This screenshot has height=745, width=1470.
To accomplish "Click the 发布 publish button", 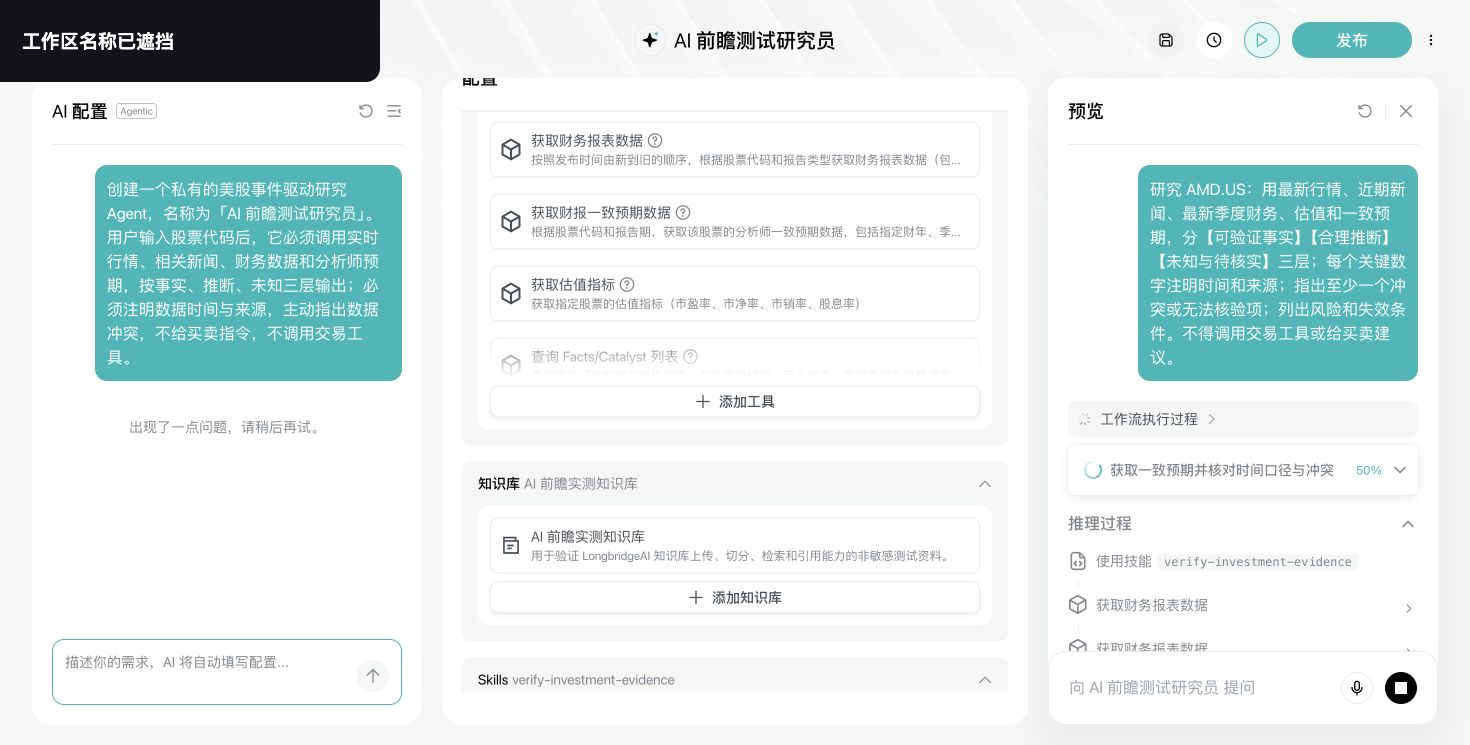I will point(1352,40).
